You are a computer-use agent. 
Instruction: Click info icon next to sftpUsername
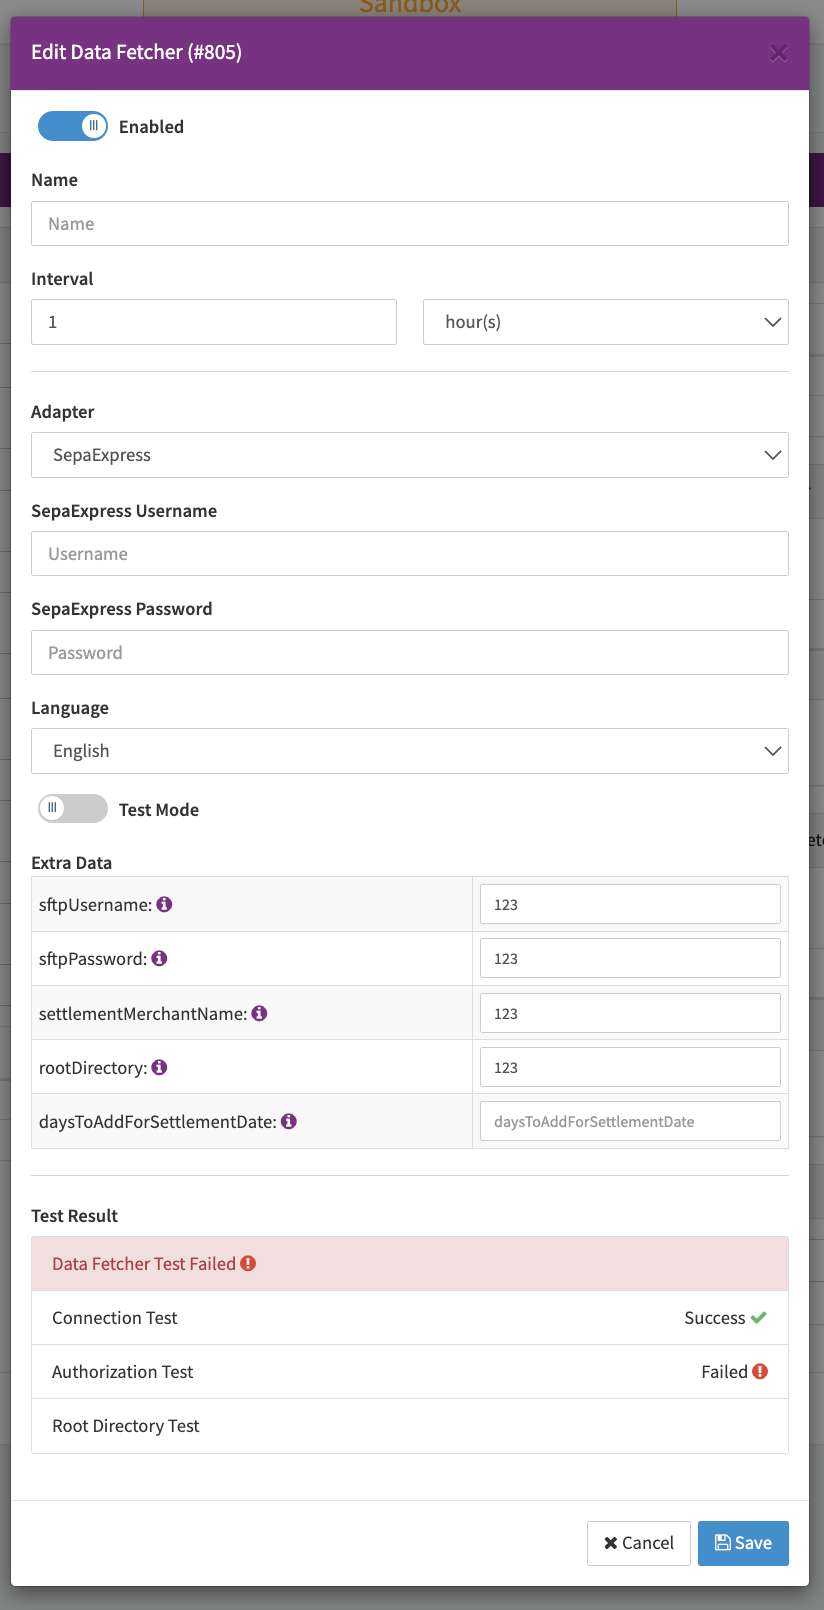pyautogui.click(x=165, y=904)
